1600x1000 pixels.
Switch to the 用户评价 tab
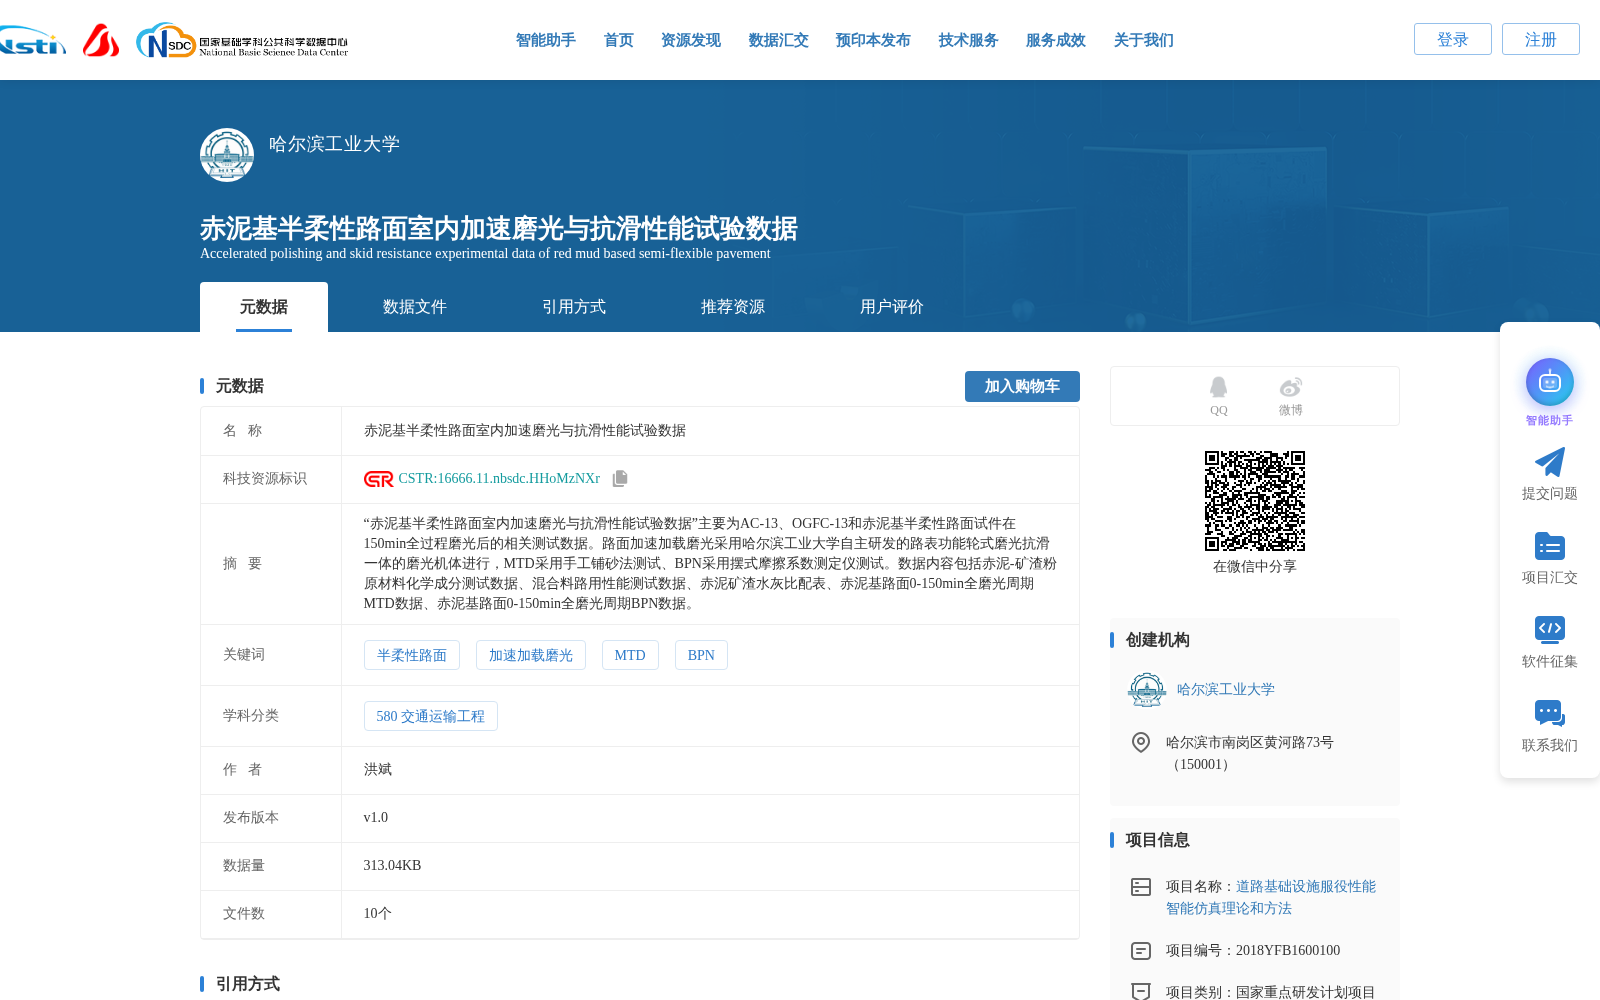pyautogui.click(x=892, y=307)
